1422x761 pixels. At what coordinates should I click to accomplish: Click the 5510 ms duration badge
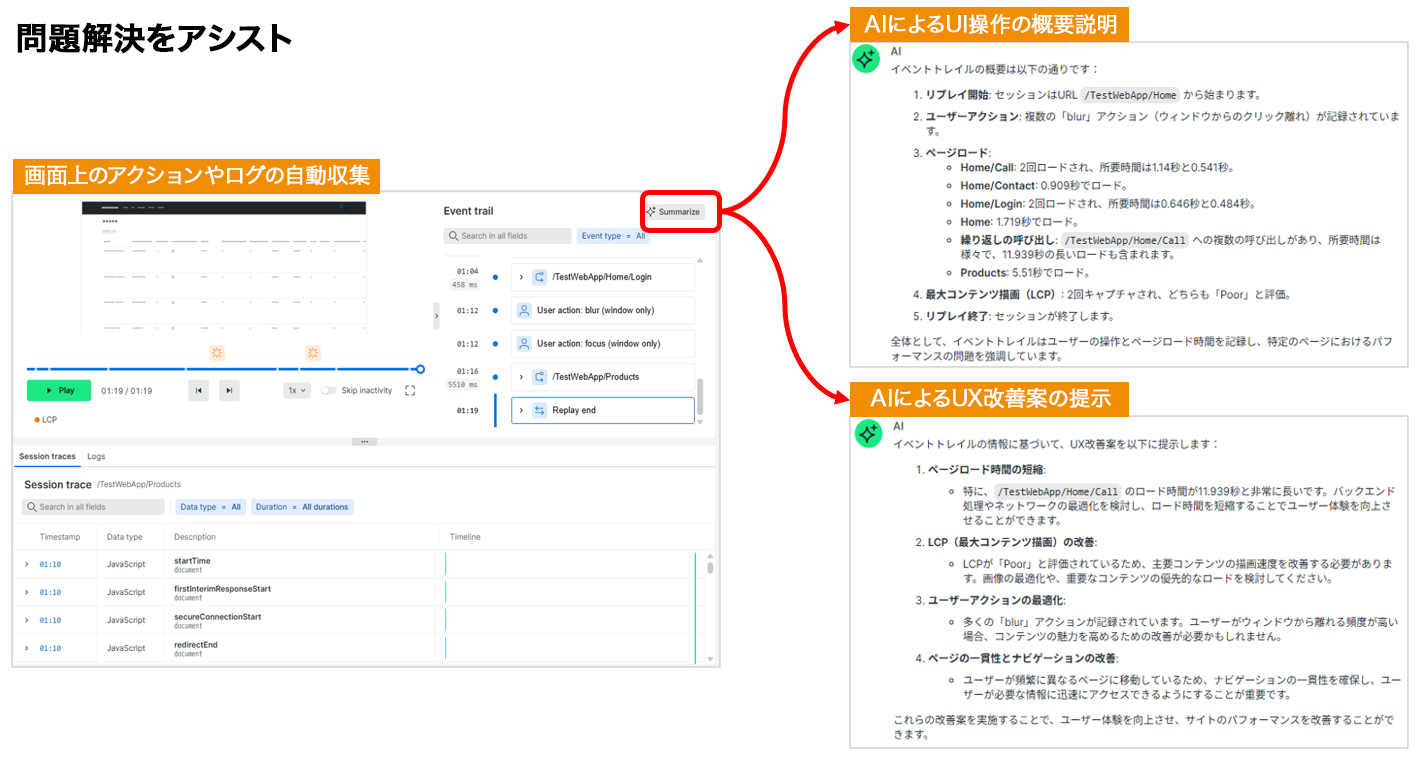463,385
